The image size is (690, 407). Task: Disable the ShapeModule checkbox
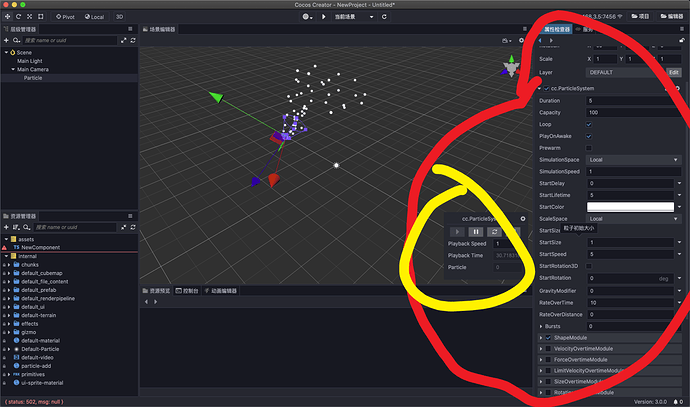pos(548,338)
